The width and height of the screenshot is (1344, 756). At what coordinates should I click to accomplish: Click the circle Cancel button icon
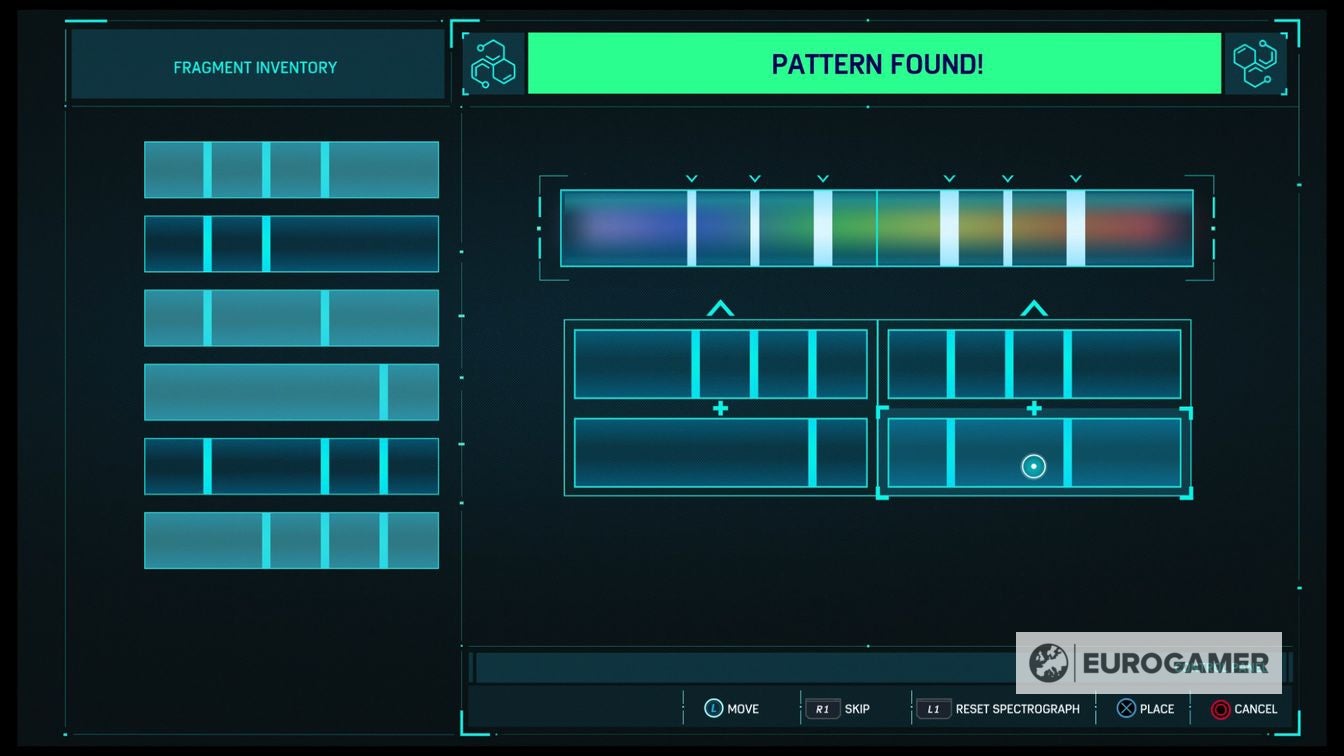point(1220,708)
